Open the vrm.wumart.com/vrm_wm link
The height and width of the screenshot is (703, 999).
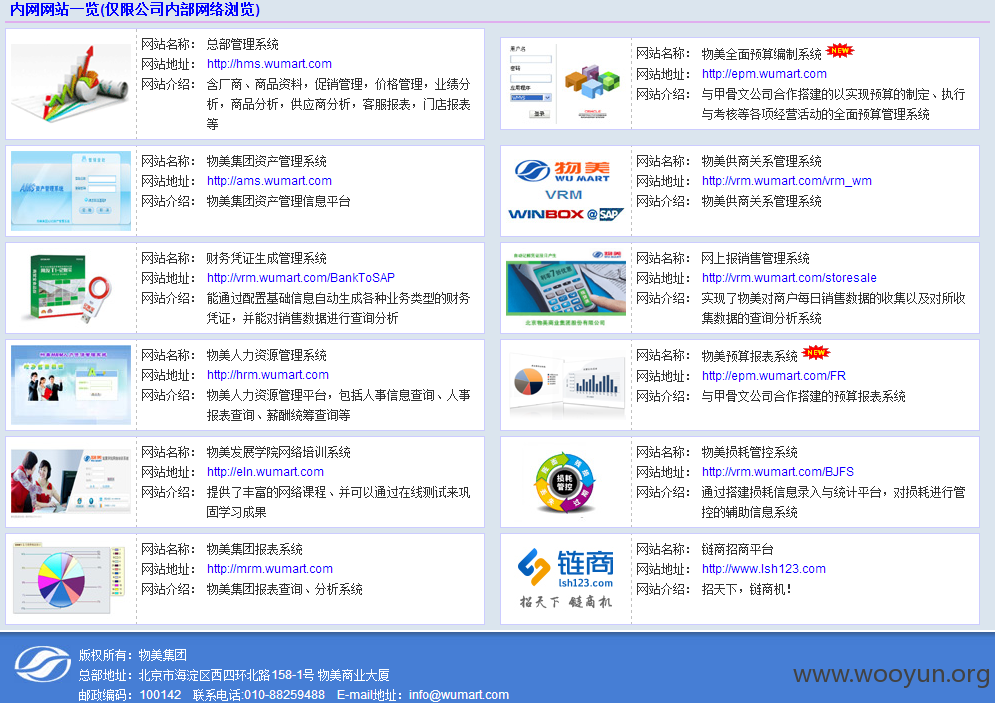pos(786,181)
